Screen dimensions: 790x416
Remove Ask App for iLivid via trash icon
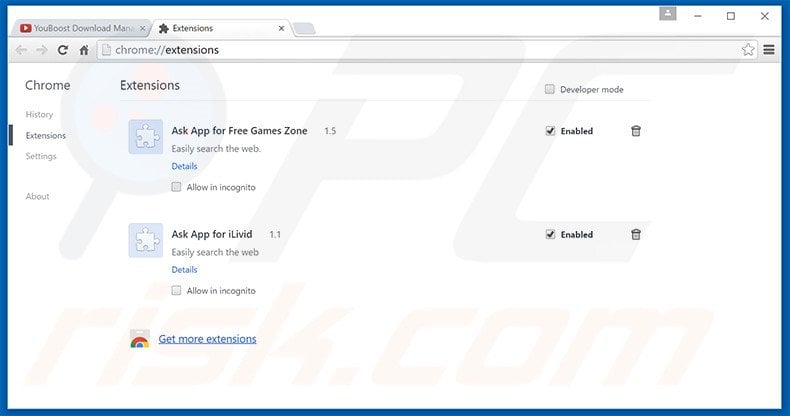[636, 234]
